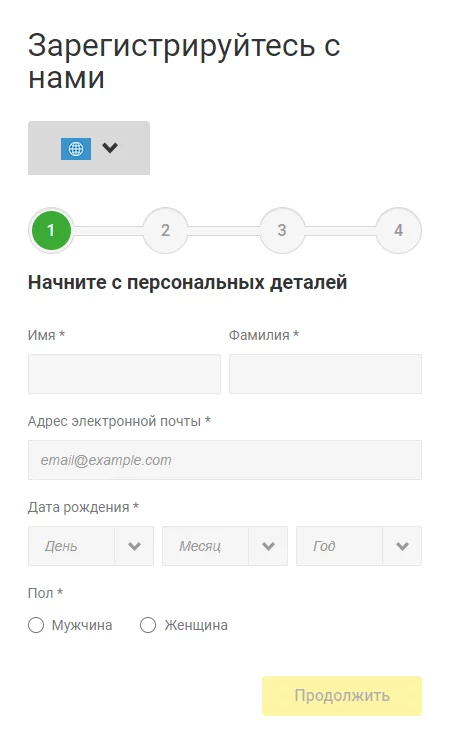Click the chevron arrow of Год selector

click(x=402, y=546)
